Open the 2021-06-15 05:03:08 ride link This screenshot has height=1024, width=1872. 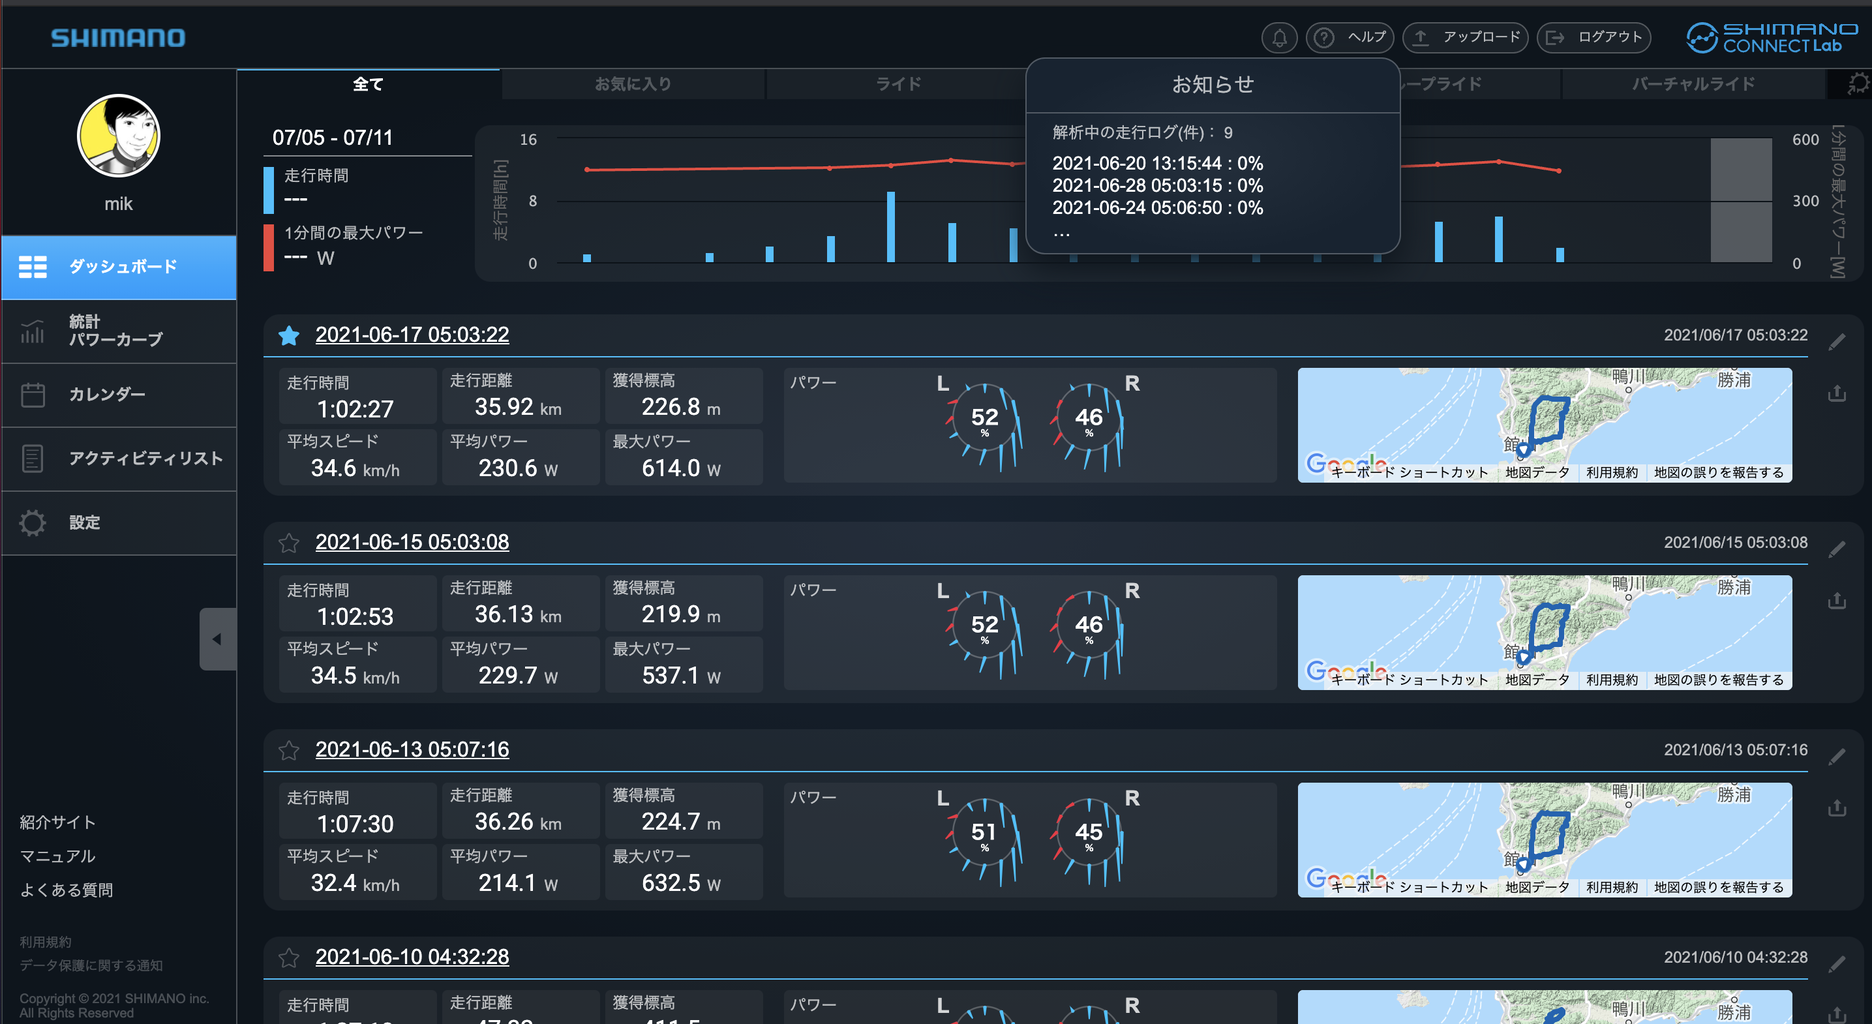click(412, 542)
